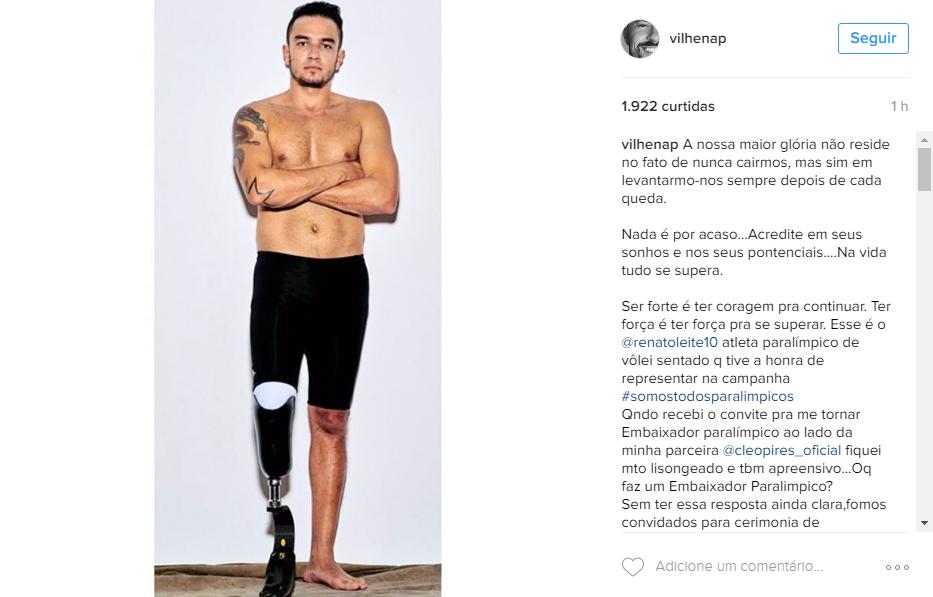Click the prosthetic leg in the photo
The width and height of the screenshot is (933, 597).
(275, 488)
